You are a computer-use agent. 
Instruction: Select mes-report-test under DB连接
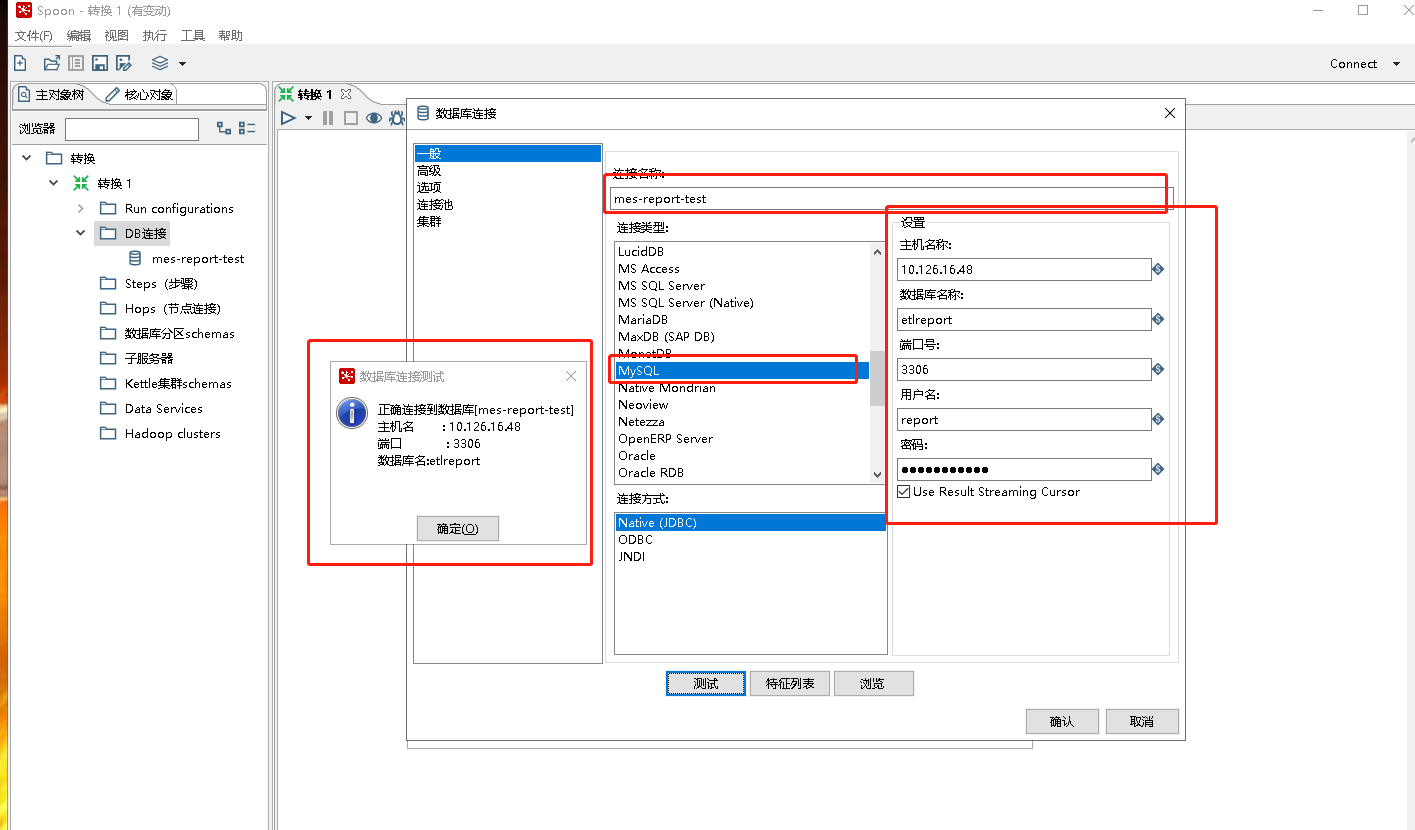tap(198, 258)
